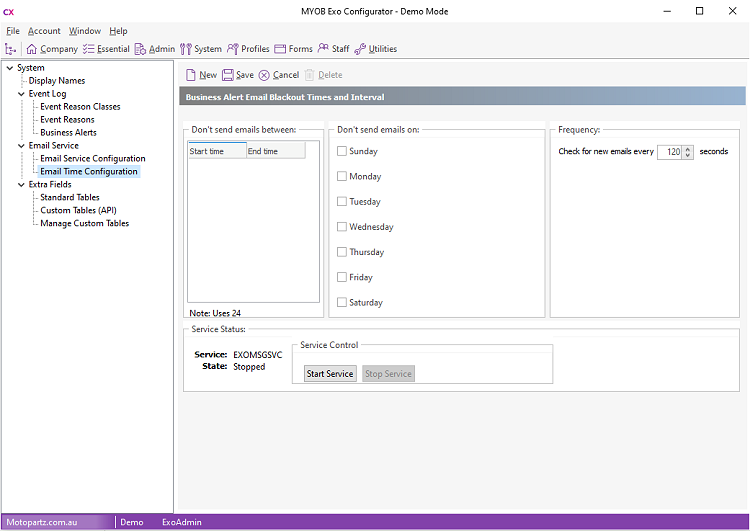Increase the email check interval
Screen dimensions: 750x531
[x=688, y=149]
